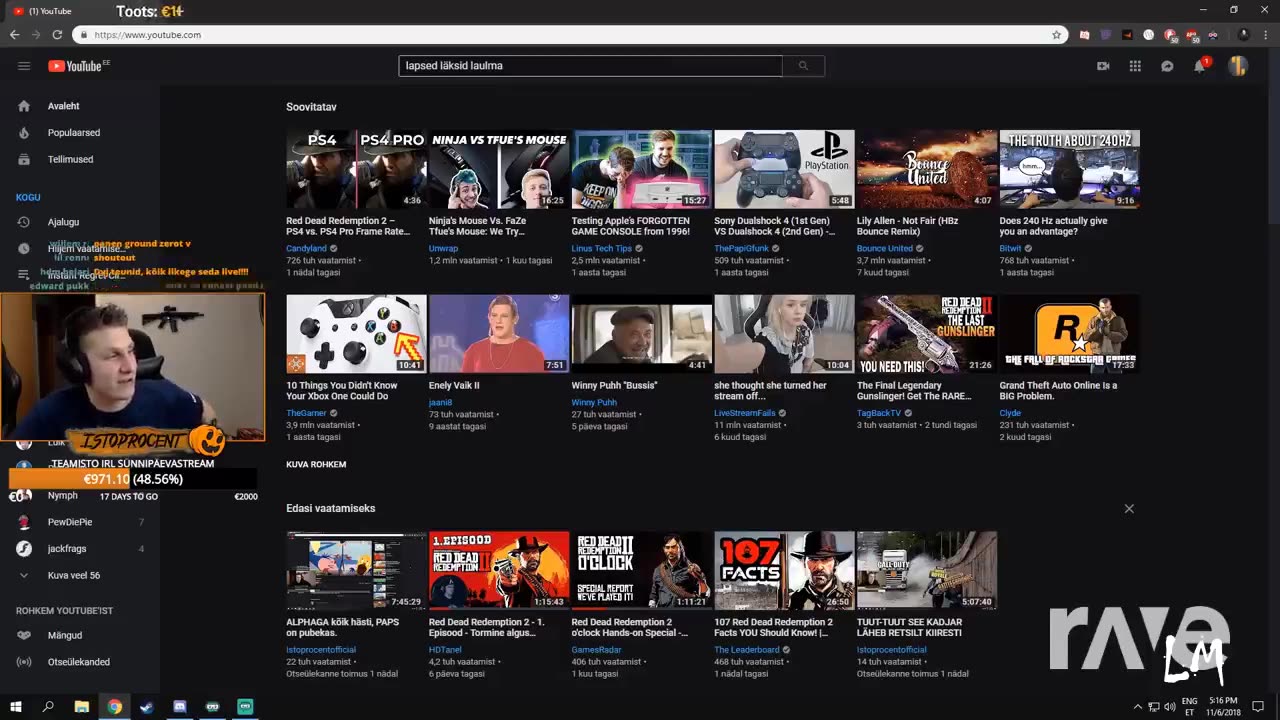Open Chrome three-dot menu
Screen dimensions: 1280x720
coord(1266,35)
